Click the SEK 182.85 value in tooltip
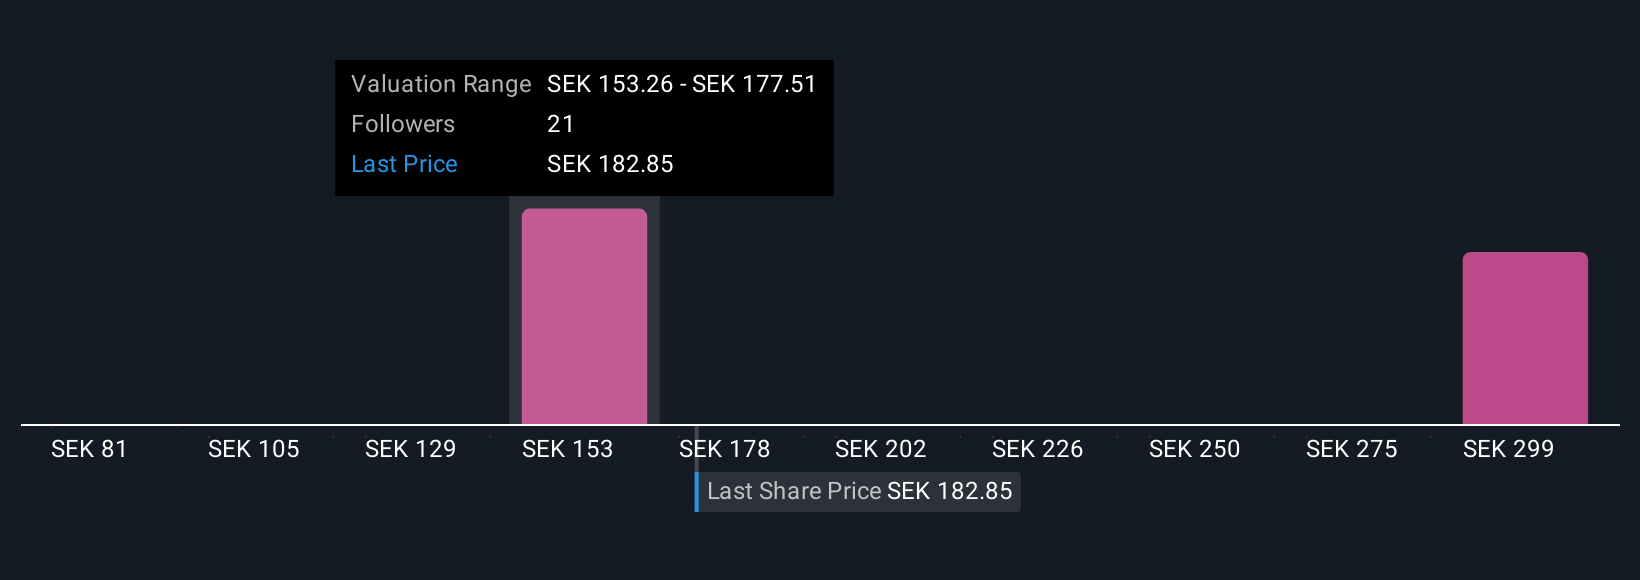 pyautogui.click(x=610, y=164)
